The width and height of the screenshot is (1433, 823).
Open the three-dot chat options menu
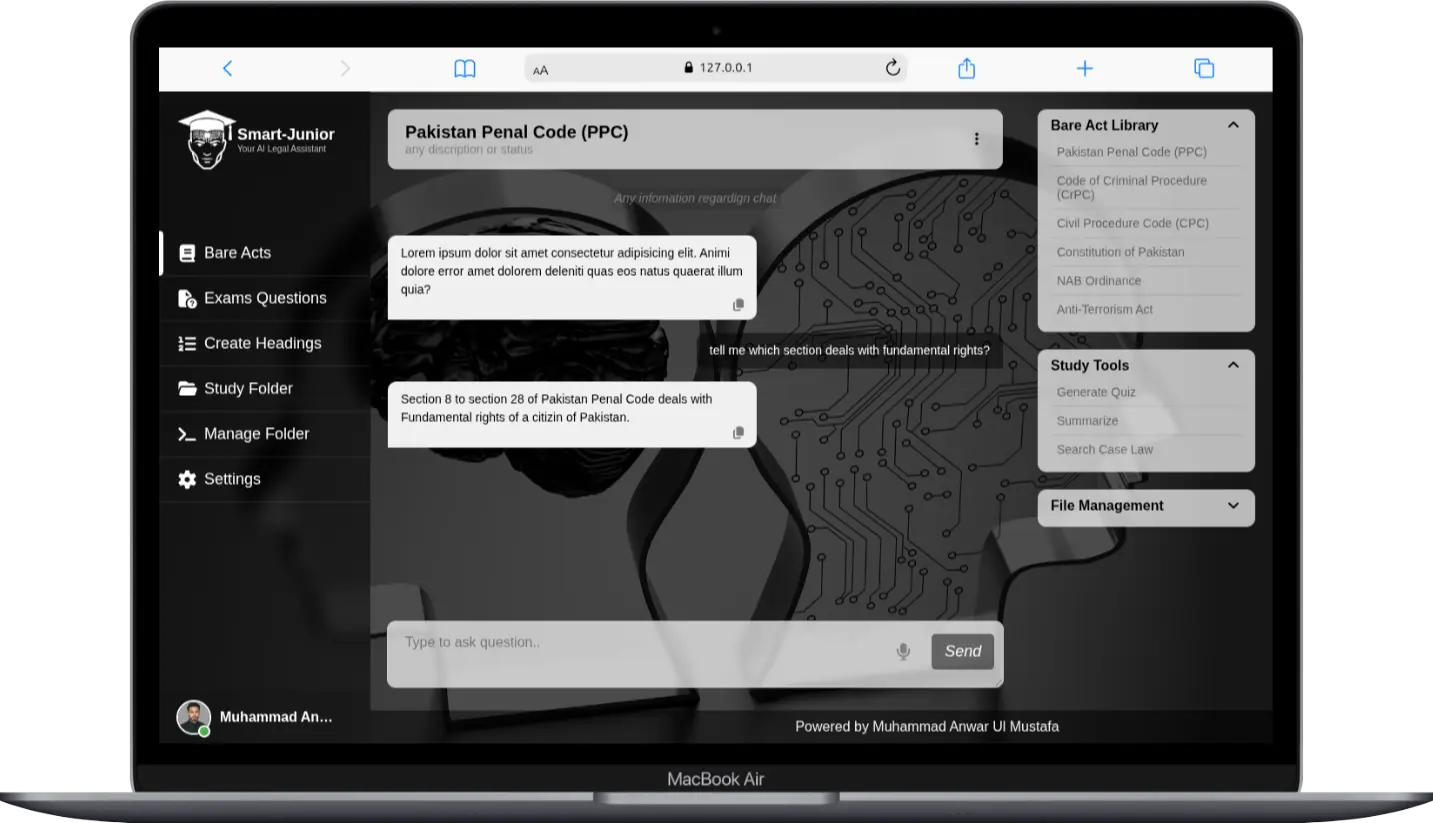976,139
